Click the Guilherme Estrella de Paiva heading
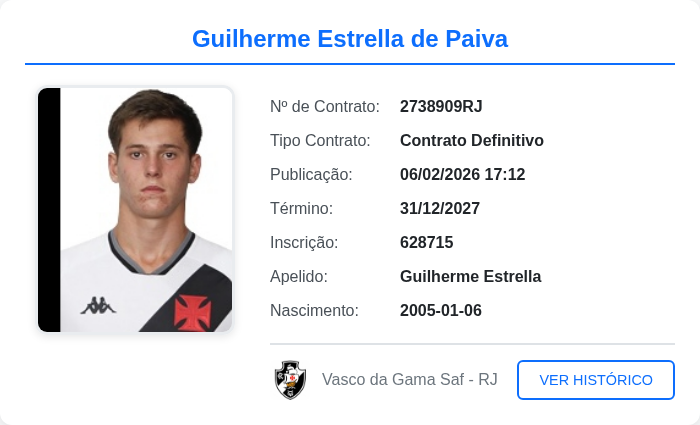 point(350,39)
